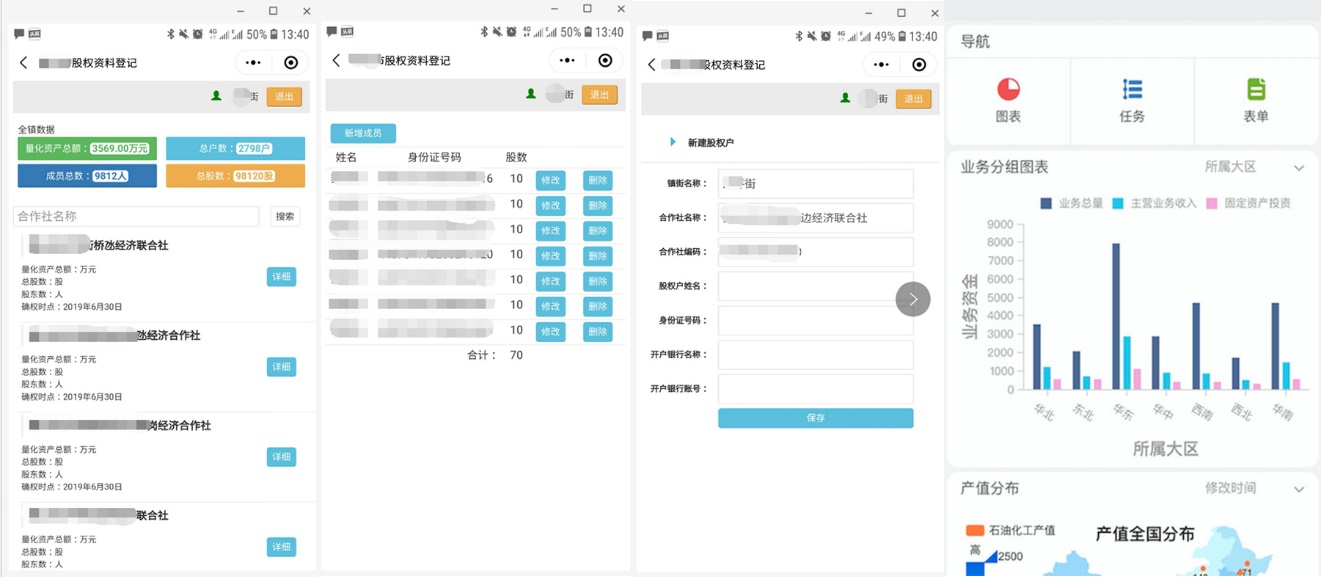
Task: Open the 所属大区 dropdown chevron
Action: pyautogui.click(x=1299, y=168)
